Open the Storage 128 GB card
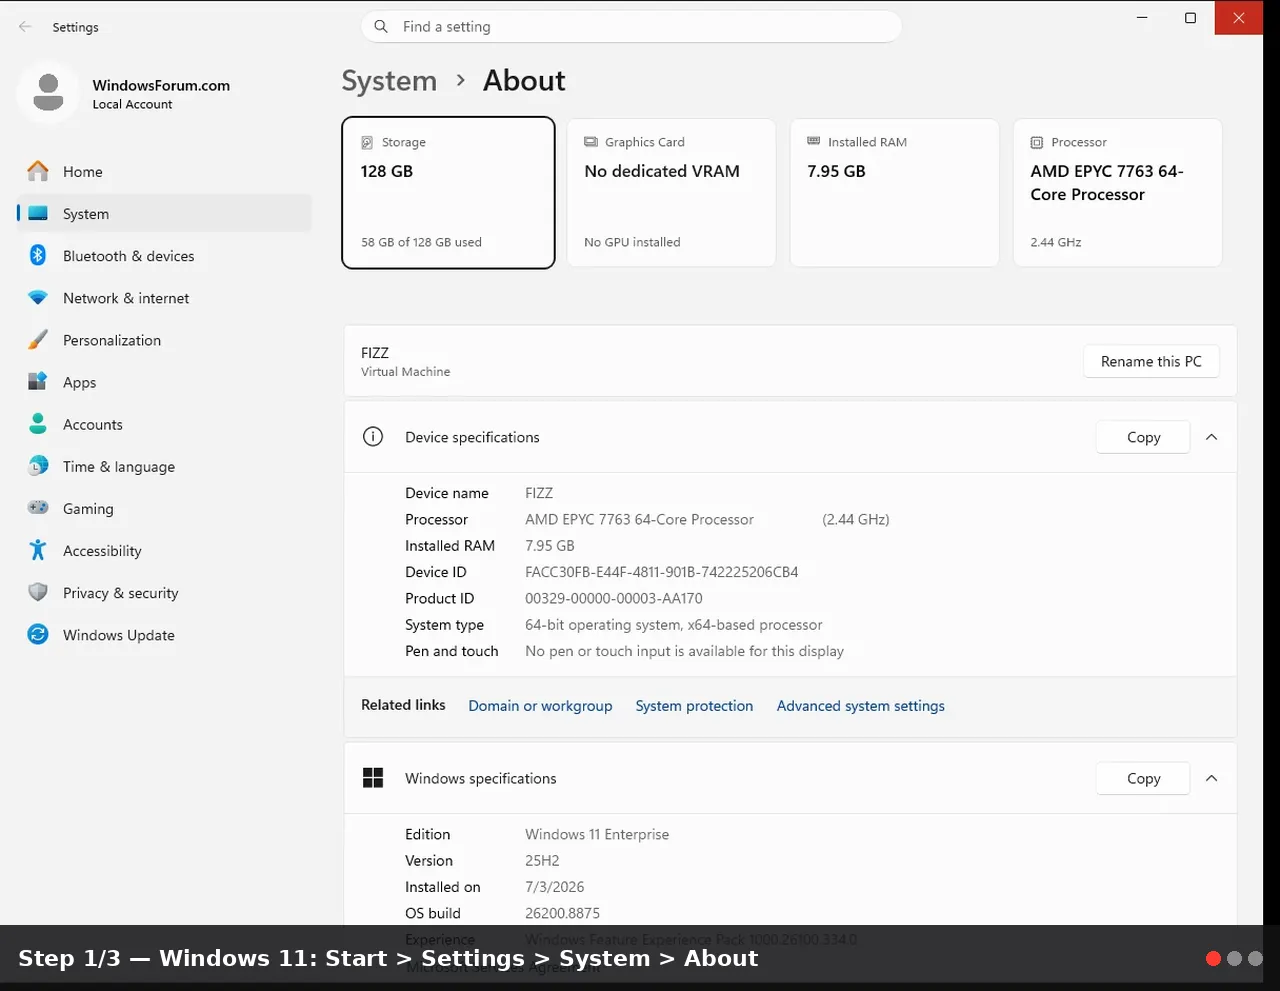This screenshot has height=991, width=1280. click(x=448, y=193)
